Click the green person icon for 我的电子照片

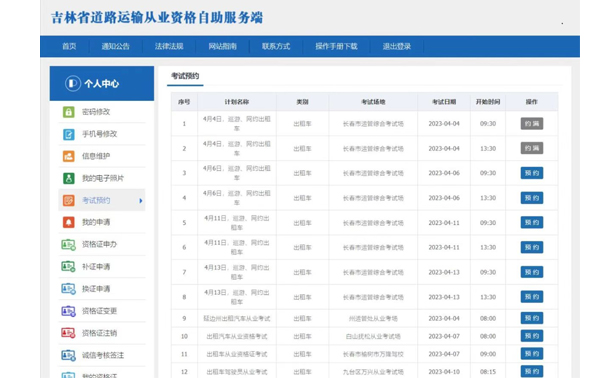(68, 178)
